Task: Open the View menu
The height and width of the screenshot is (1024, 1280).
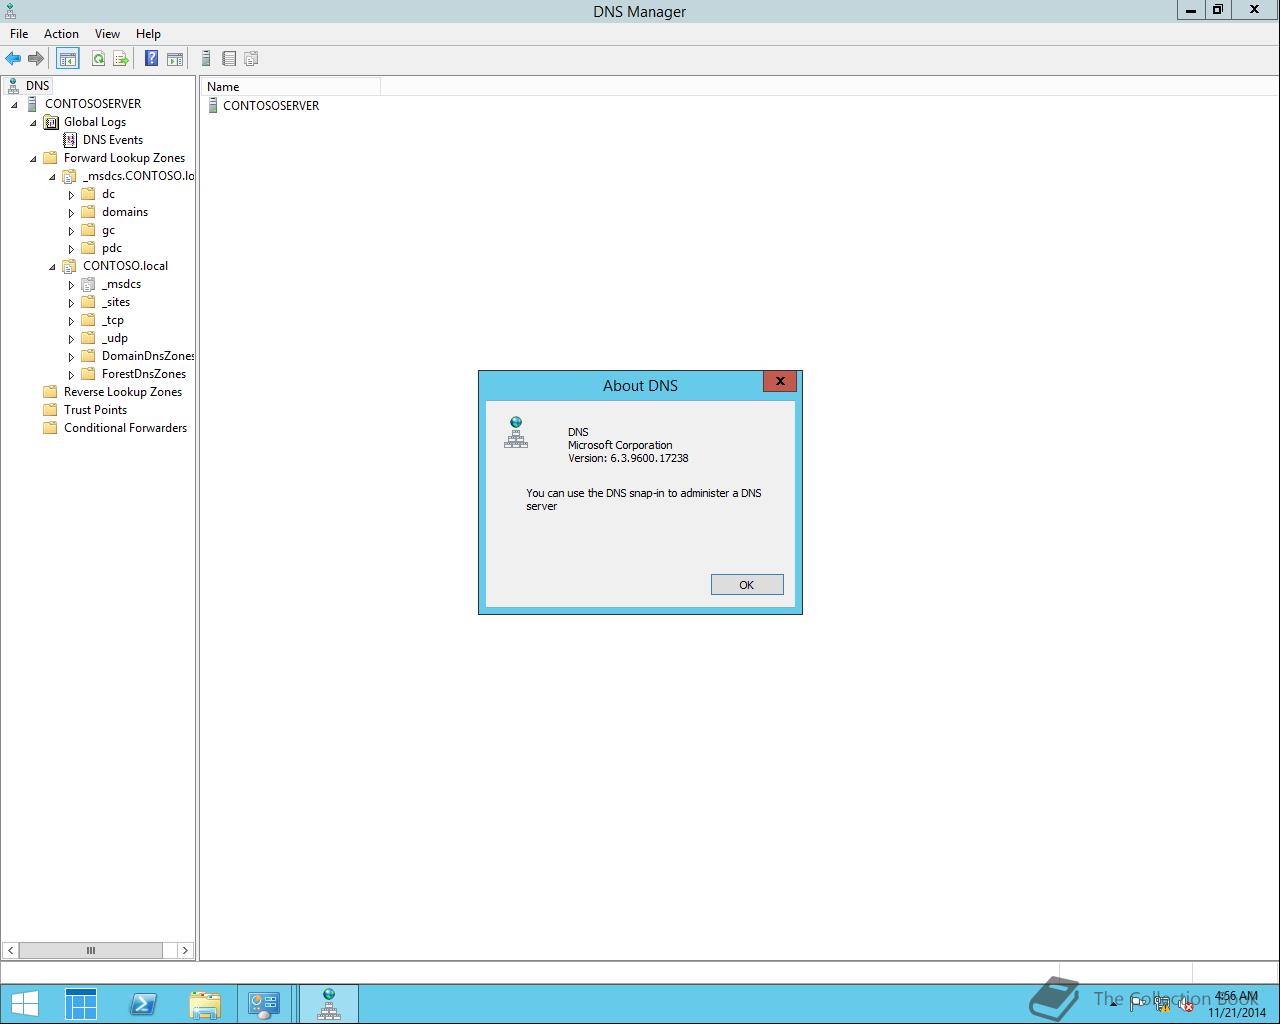Action: (107, 34)
